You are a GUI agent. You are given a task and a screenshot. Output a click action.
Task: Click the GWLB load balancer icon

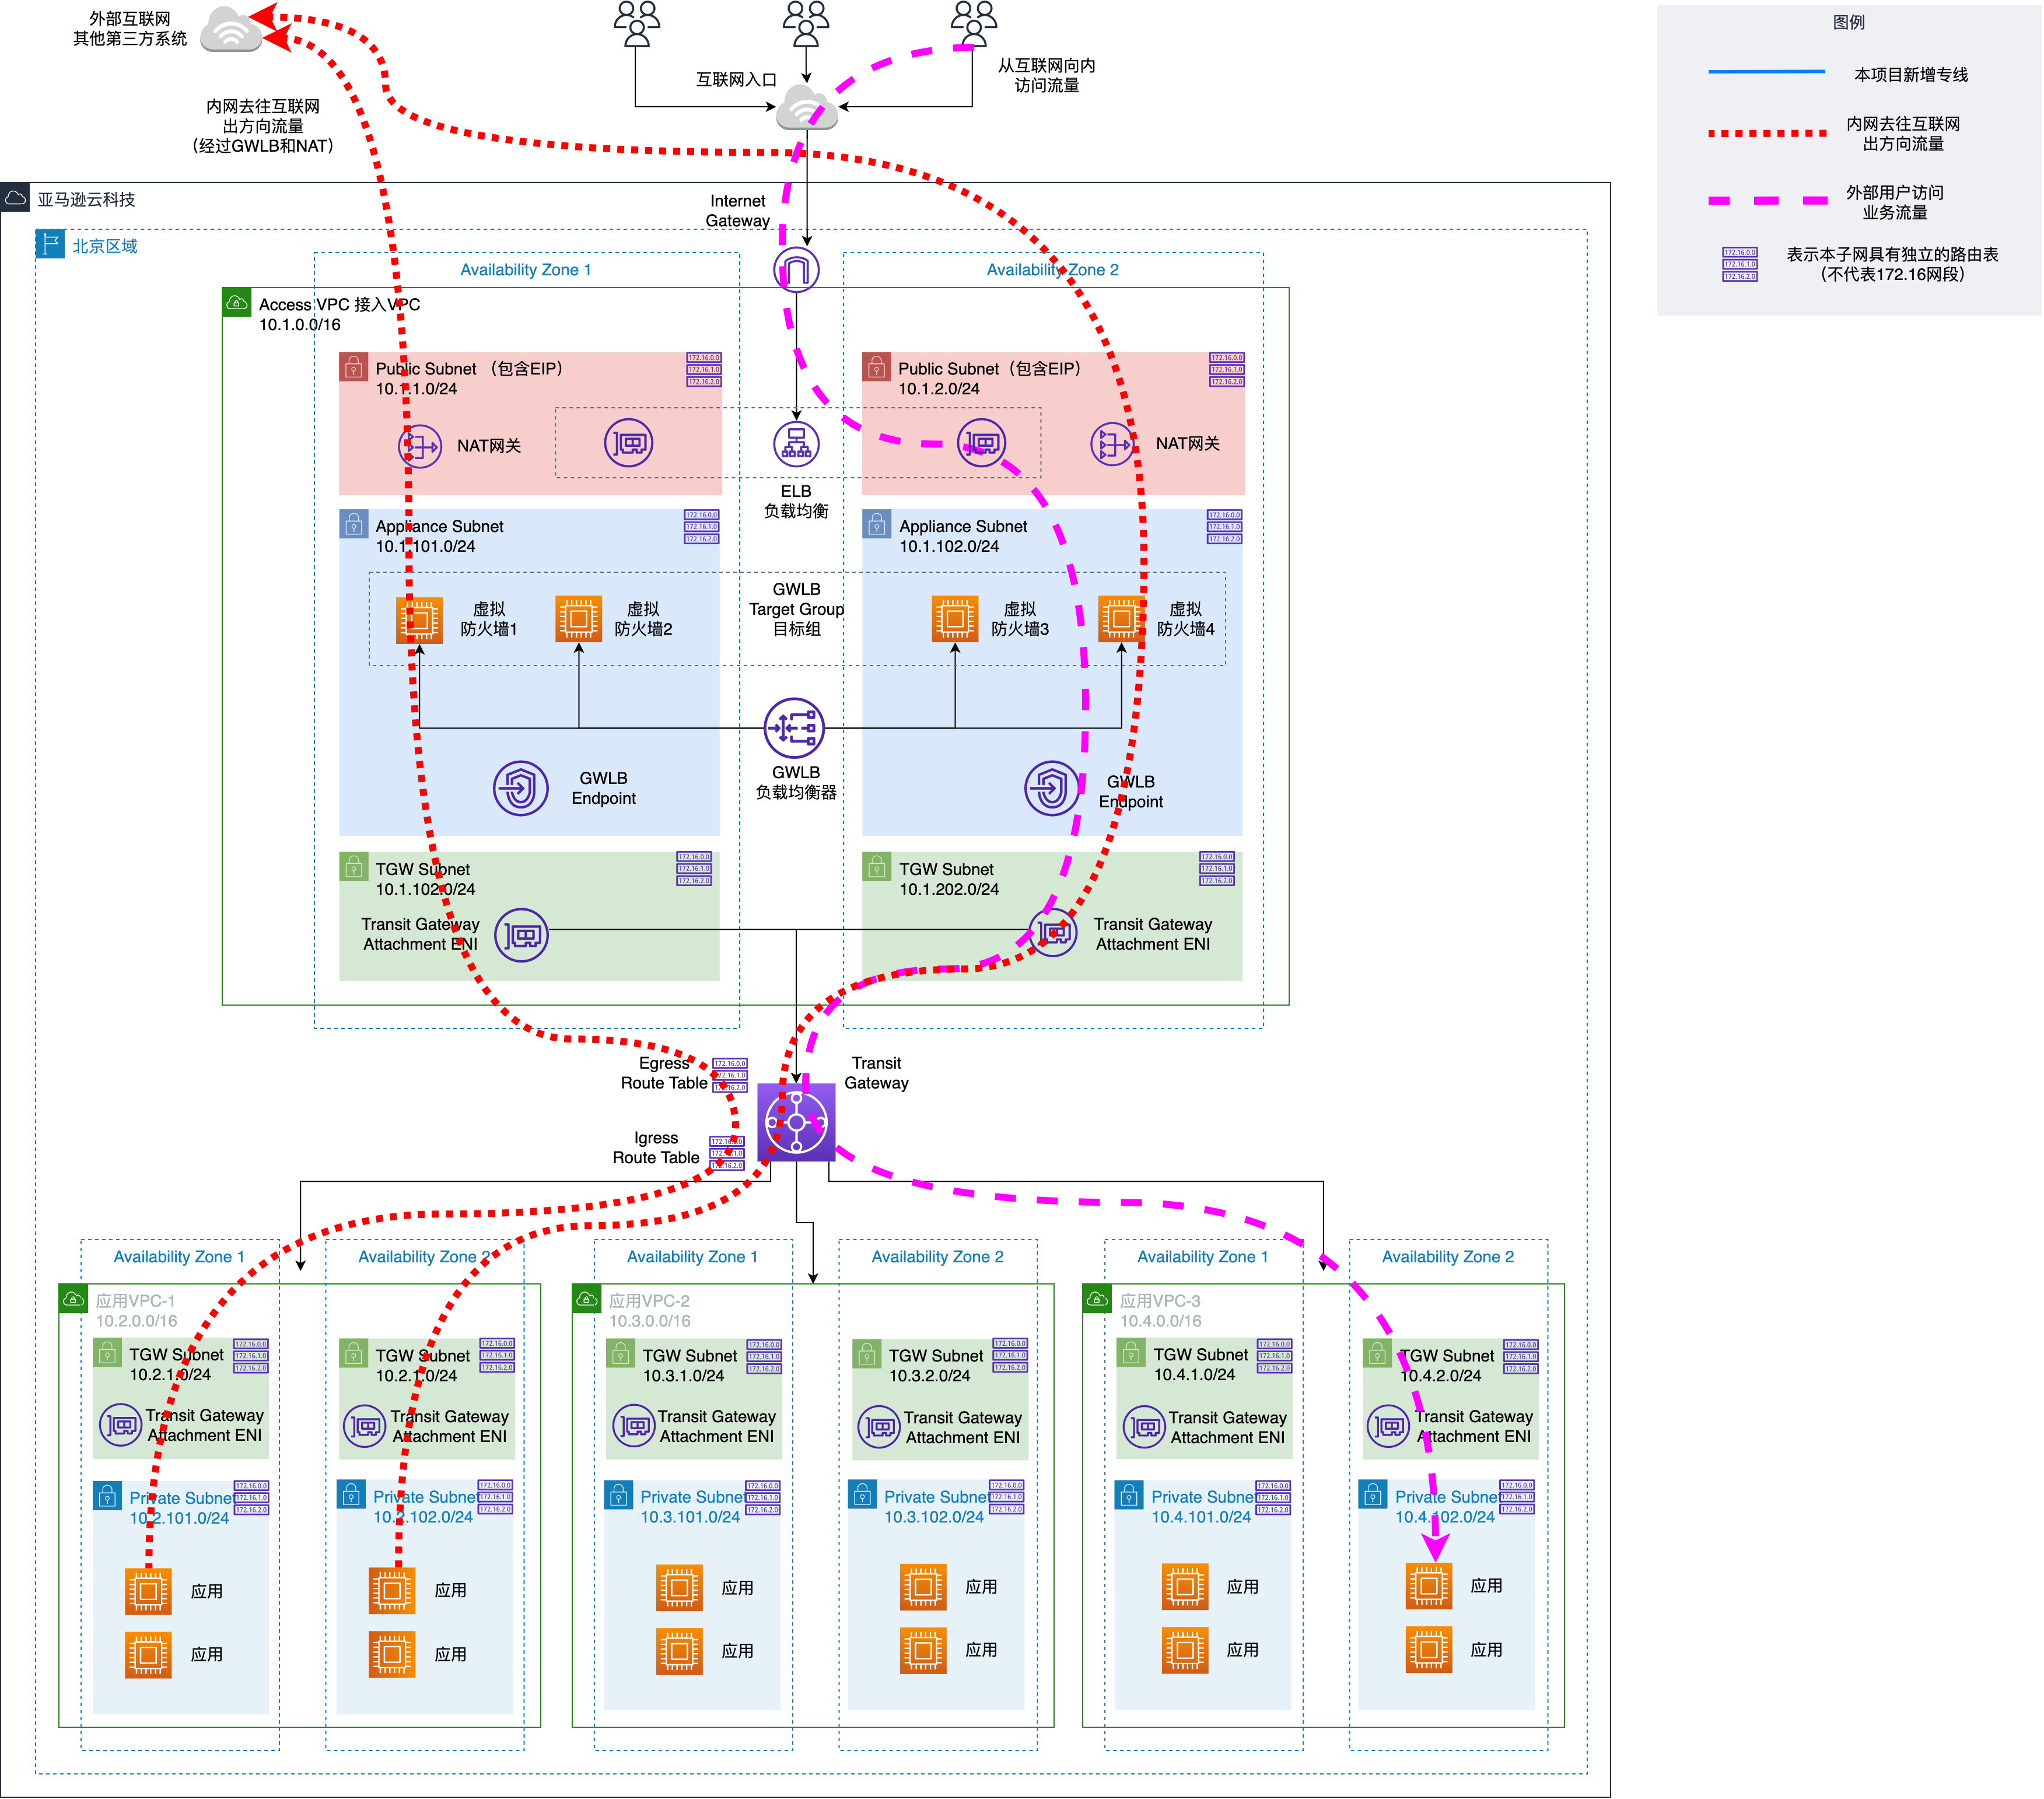(795, 728)
